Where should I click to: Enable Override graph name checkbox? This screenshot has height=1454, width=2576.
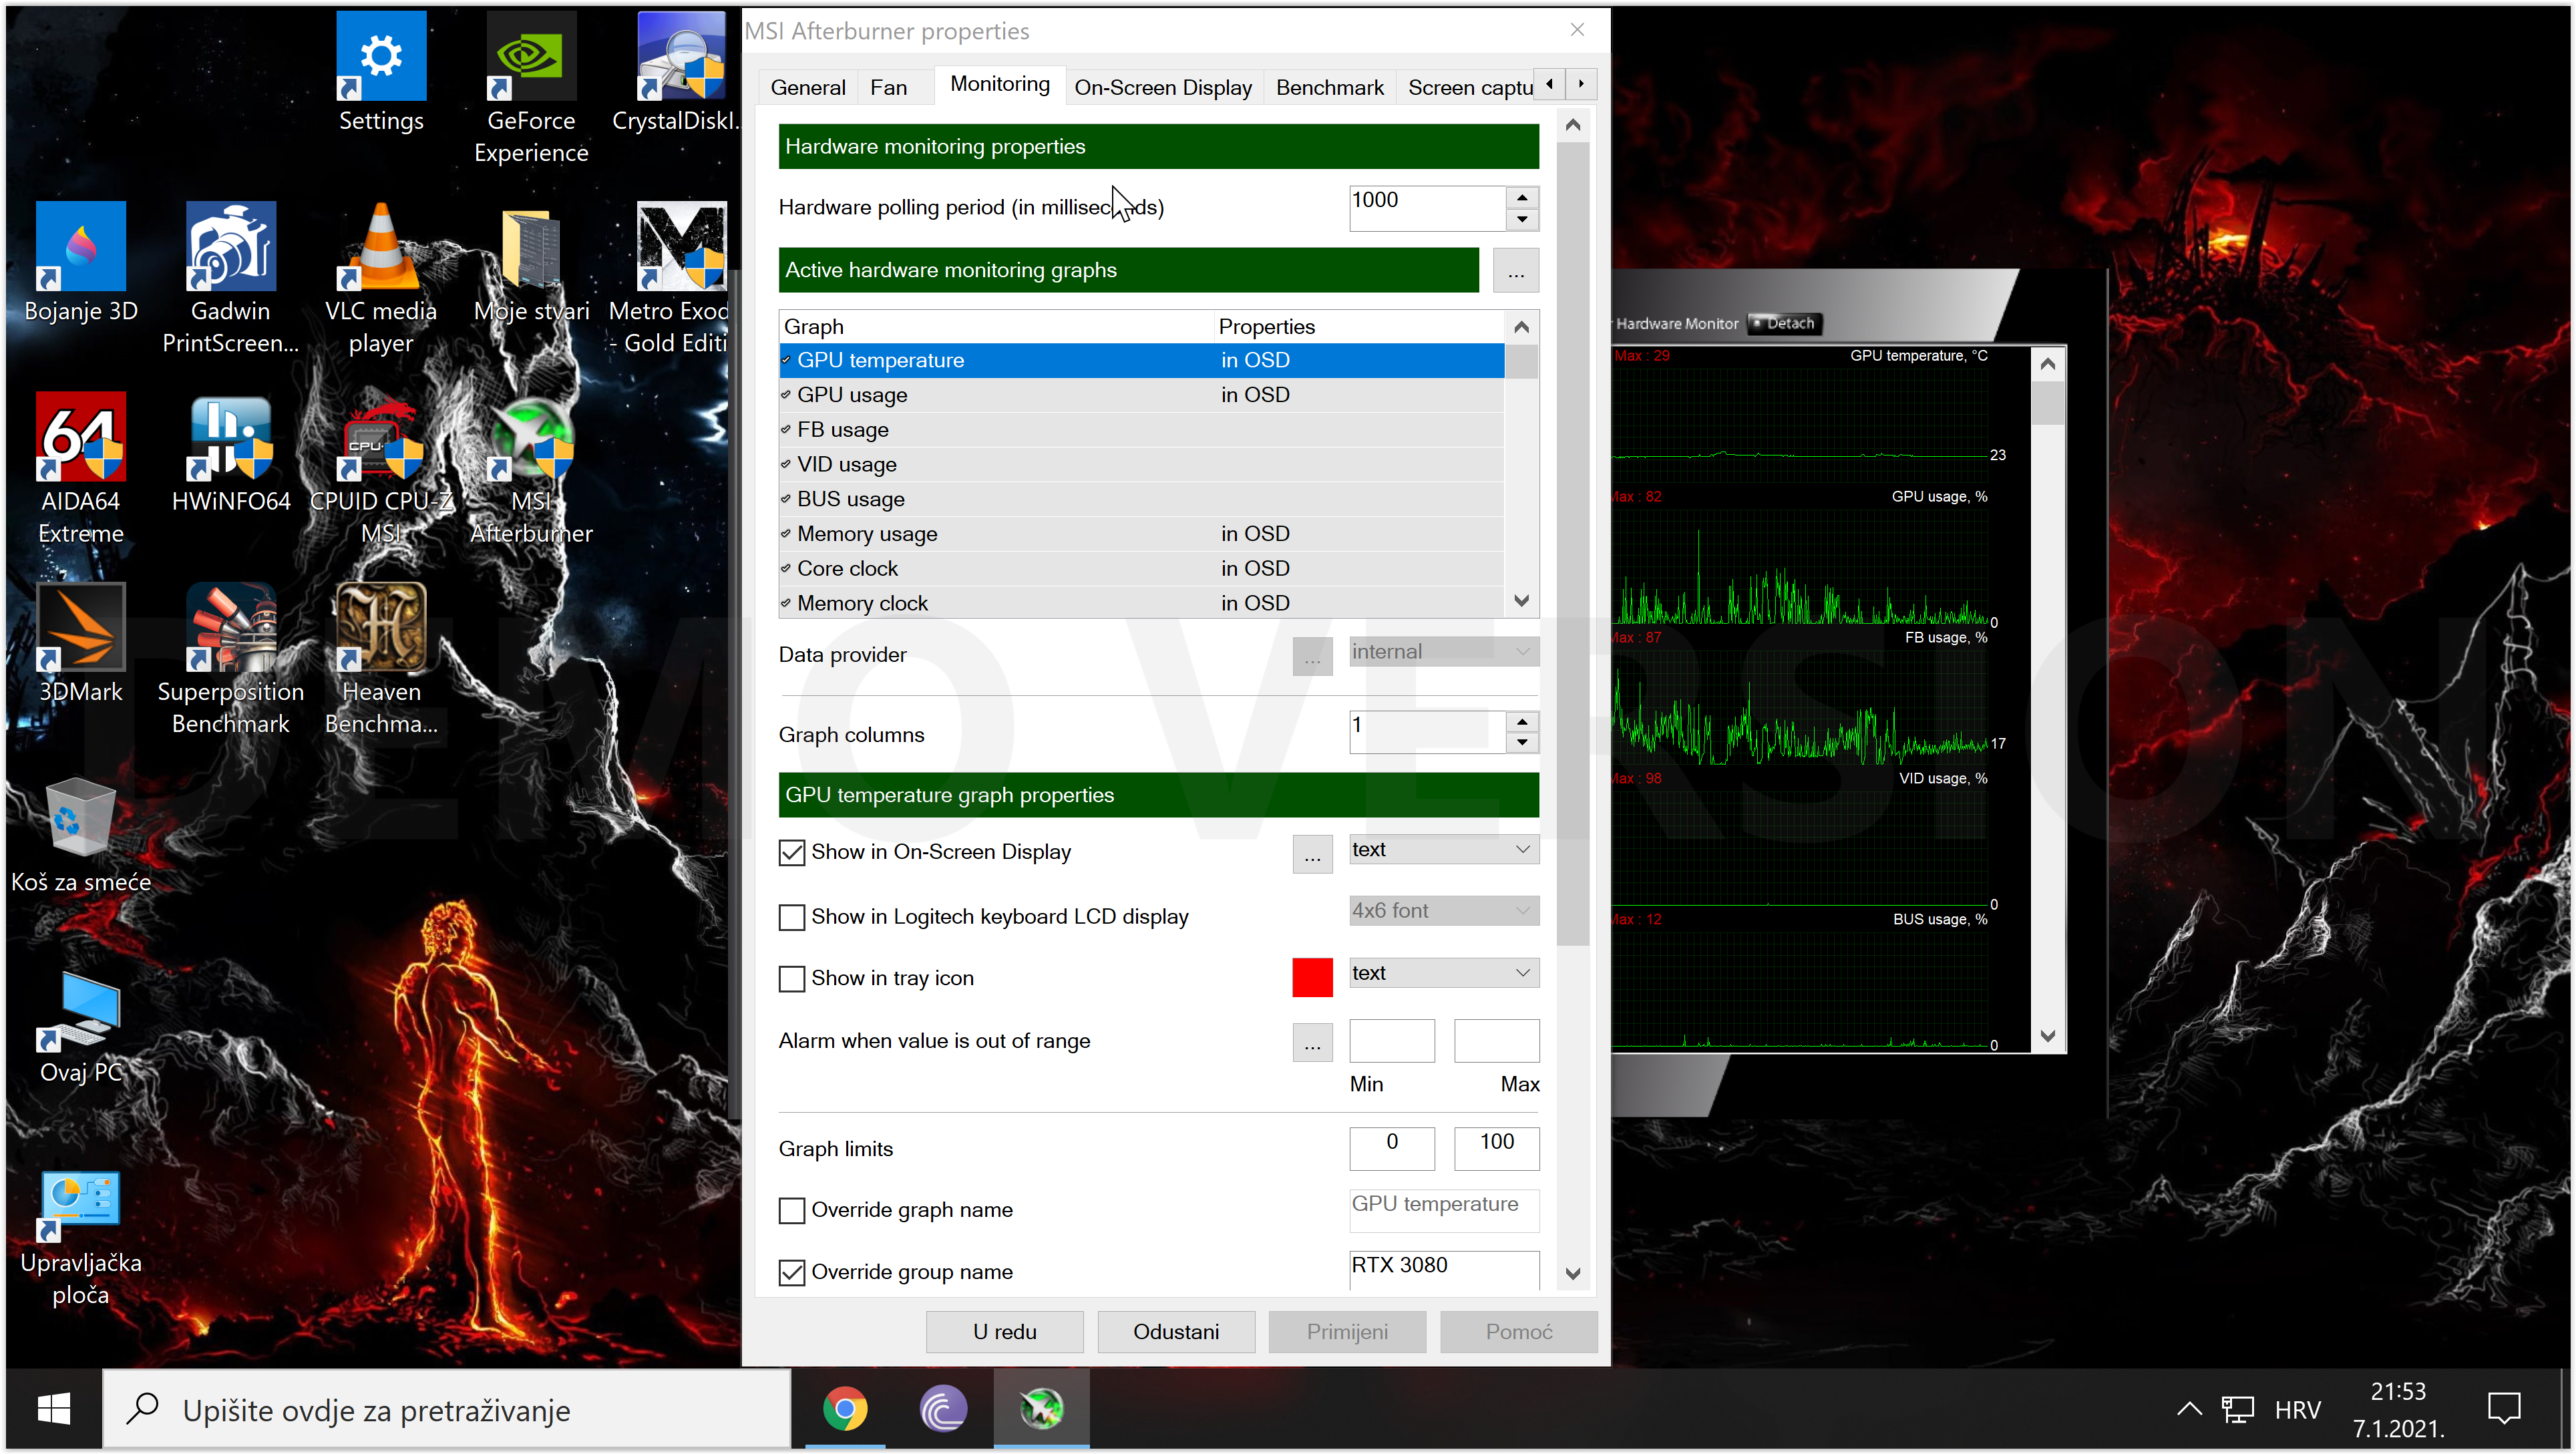click(791, 1210)
